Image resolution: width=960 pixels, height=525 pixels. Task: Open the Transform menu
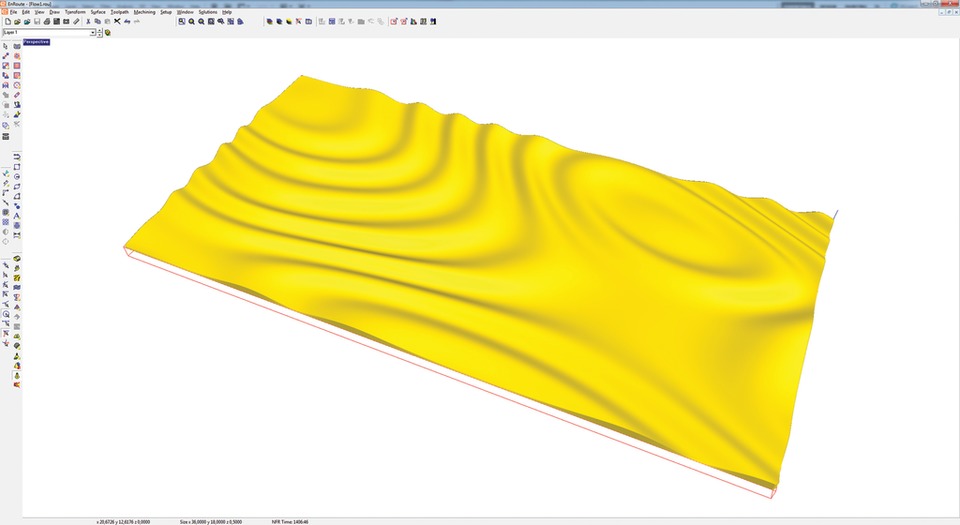click(75, 12)
